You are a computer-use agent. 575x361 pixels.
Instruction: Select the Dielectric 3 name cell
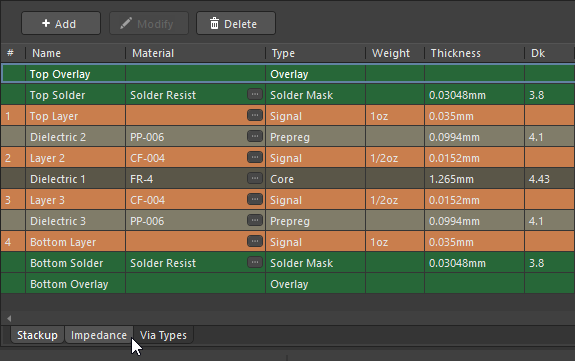coord(76,221)
